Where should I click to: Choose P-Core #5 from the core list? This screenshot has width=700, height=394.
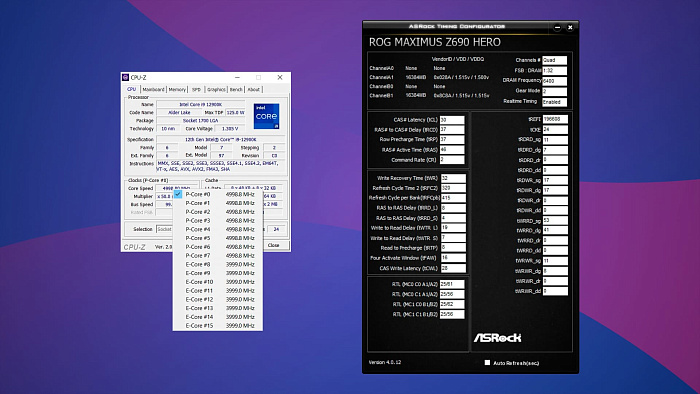coord(218,238)
